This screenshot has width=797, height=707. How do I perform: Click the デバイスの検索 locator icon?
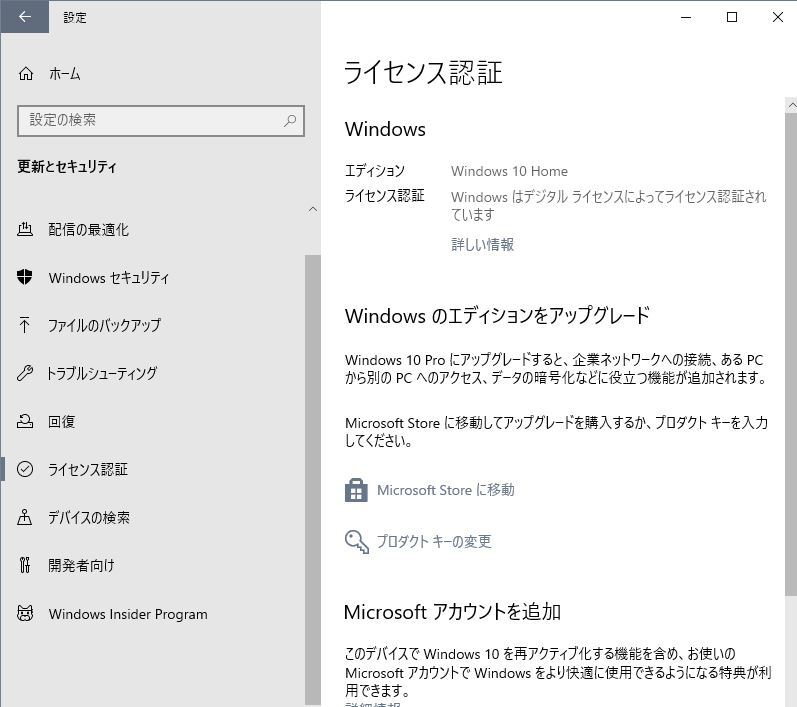point(24,517)
